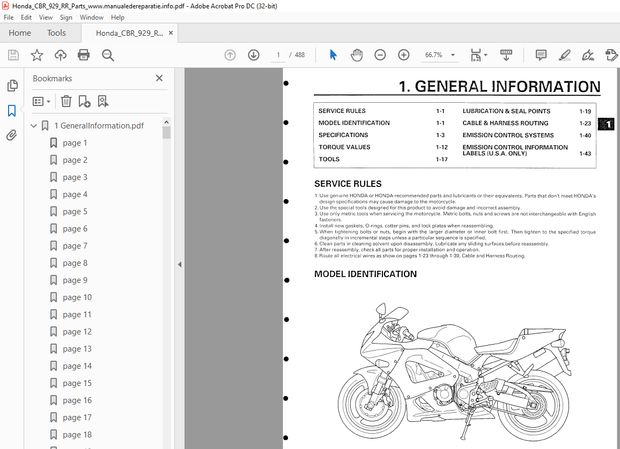Close the Bookmarks panel
Viewport: 620px width, 449px height.
tap(159, 78)
